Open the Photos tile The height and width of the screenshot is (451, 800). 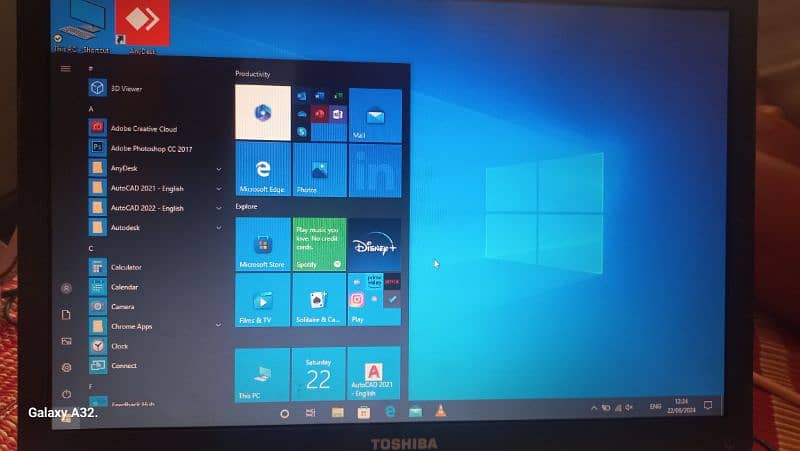(x=319, y=169)
